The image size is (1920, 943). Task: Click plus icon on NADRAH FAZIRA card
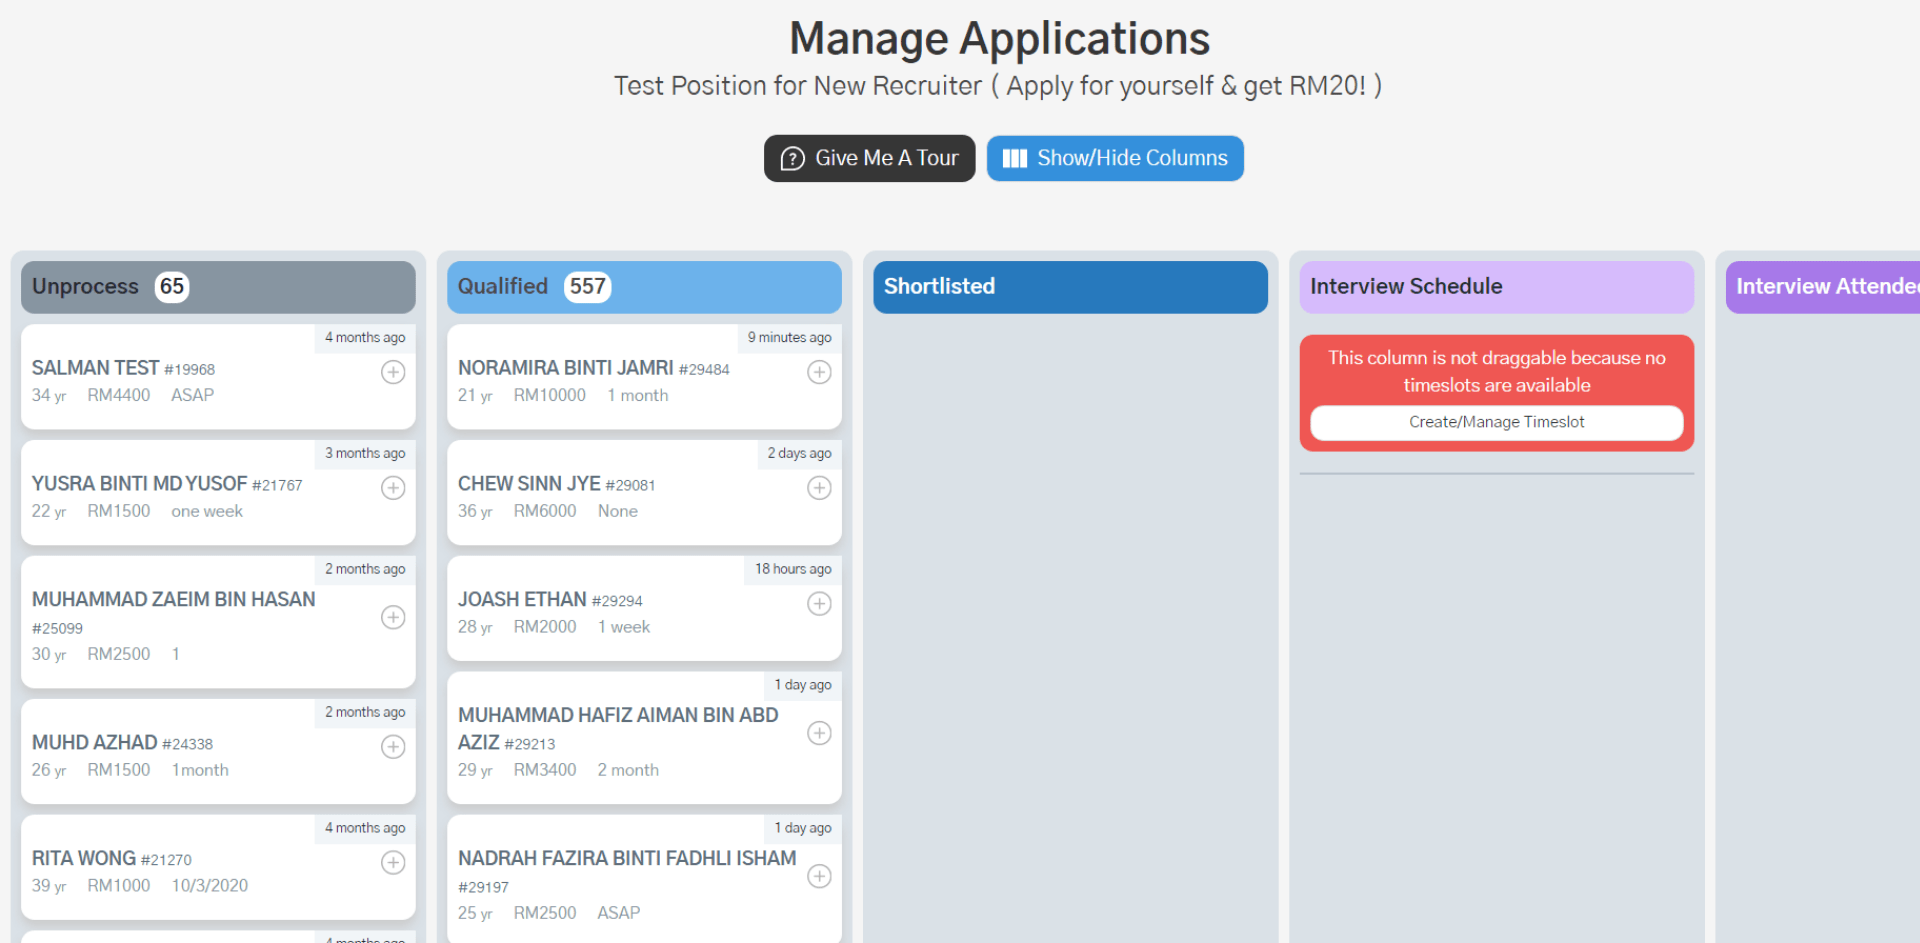(x=819, y=876)
